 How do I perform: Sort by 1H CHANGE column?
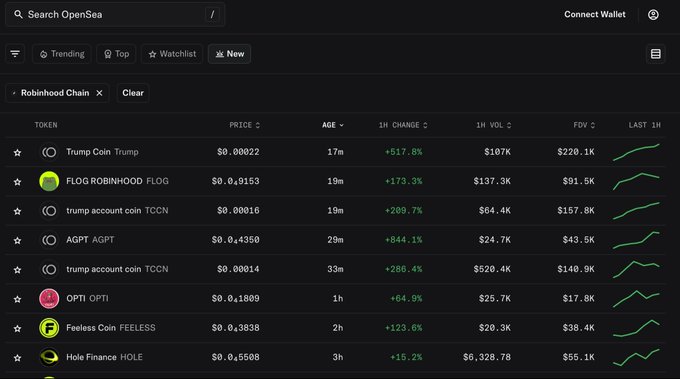coord(403,125)
